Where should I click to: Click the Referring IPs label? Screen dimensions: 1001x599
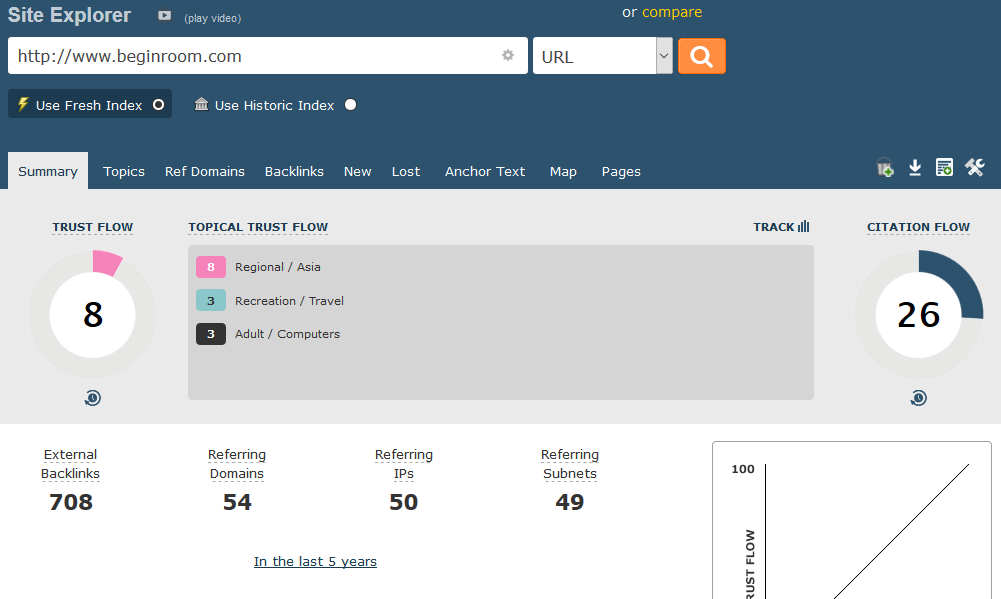pos(403,464)
